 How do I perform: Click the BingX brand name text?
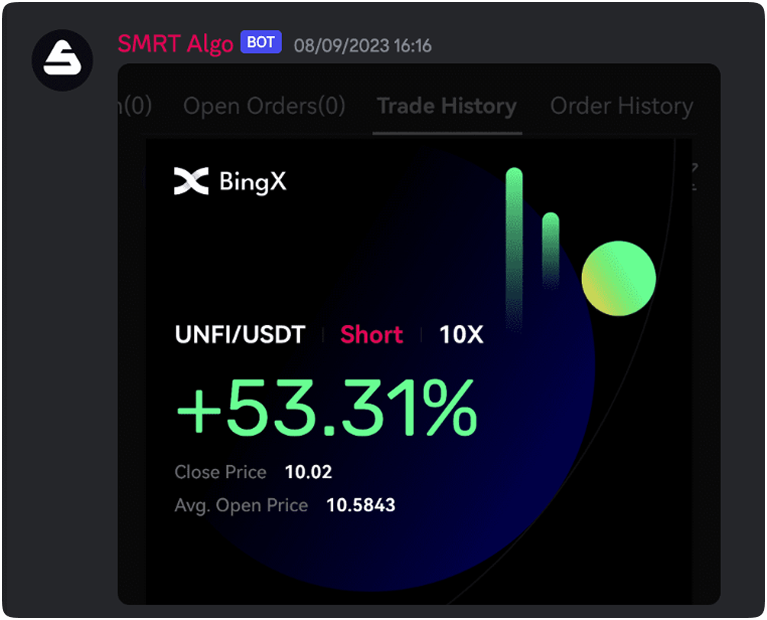pyautogui.click(x=252, y=182)
